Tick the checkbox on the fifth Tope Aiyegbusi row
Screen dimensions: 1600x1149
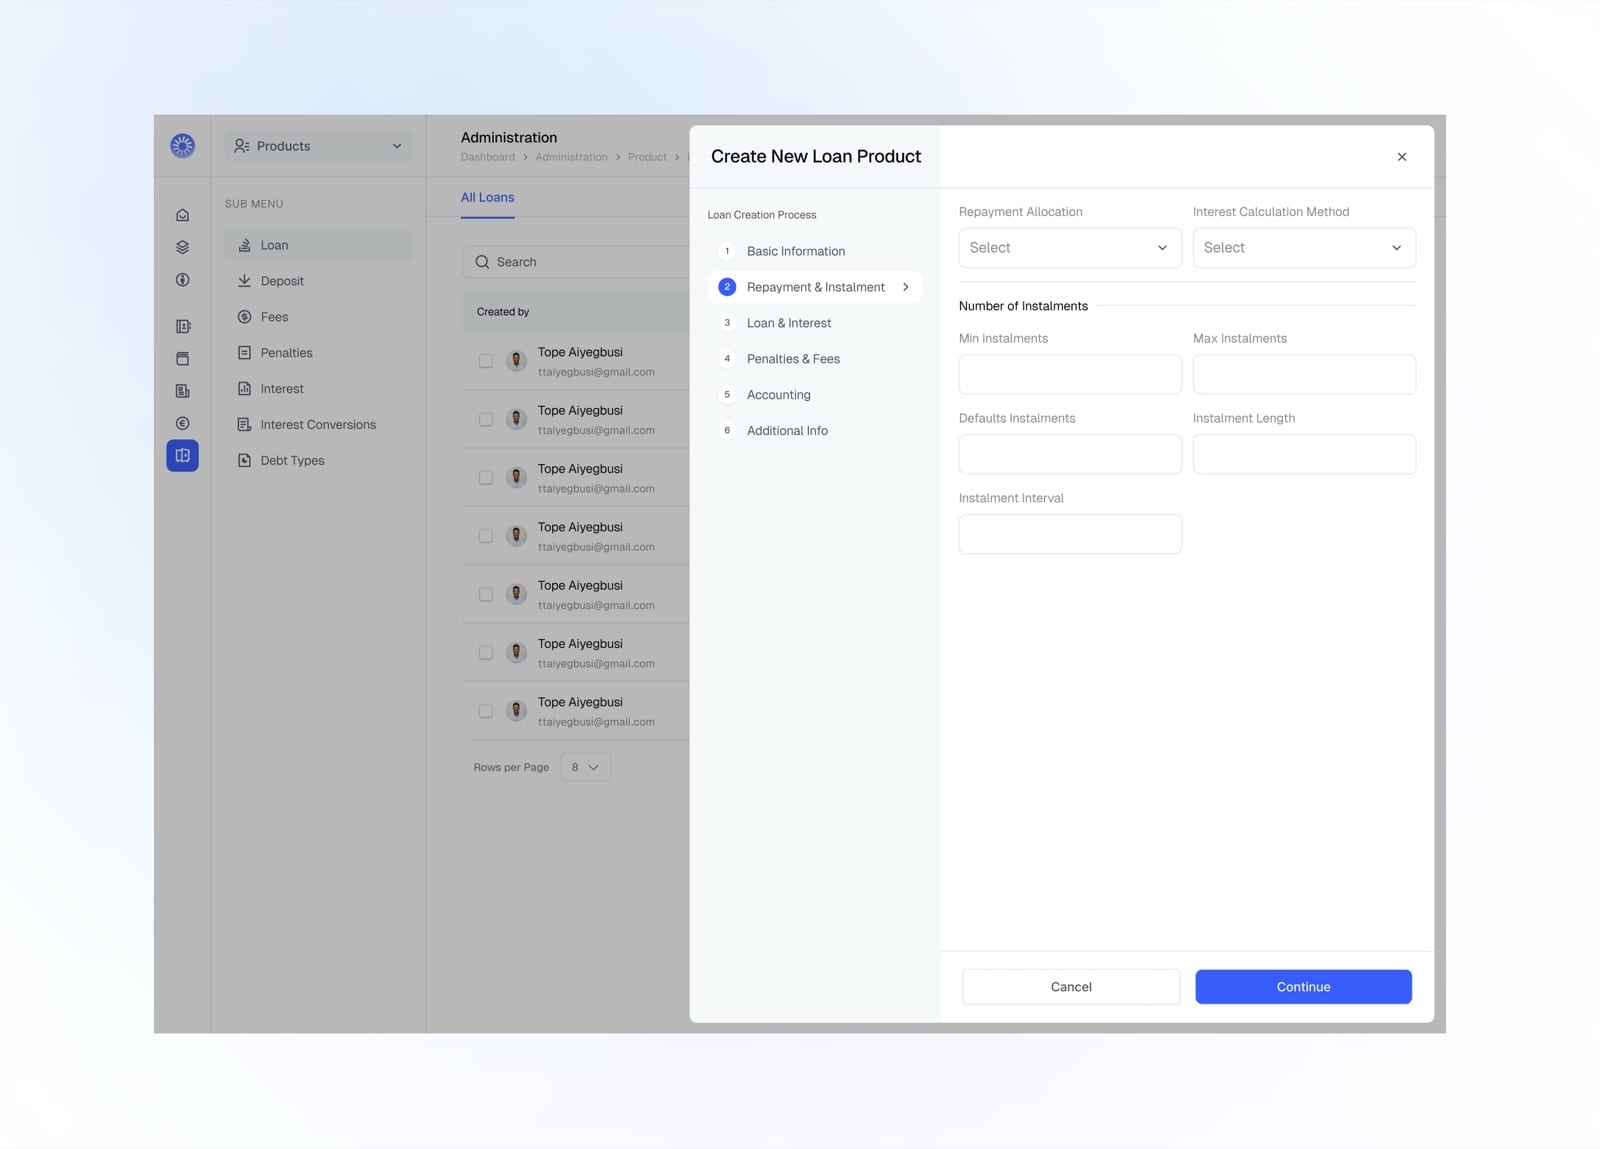[x=486, y=594]
